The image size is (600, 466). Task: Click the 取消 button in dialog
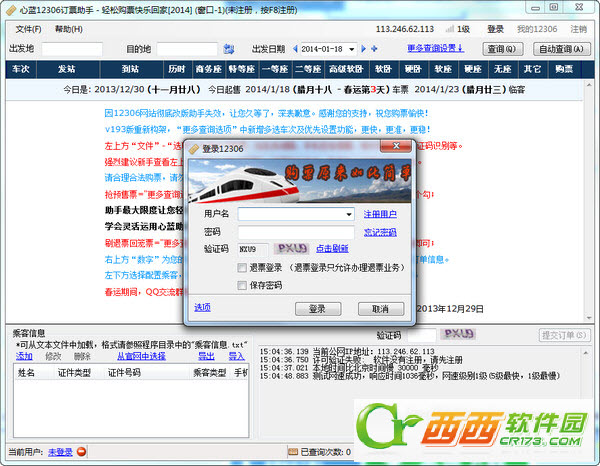click(381, 309)
